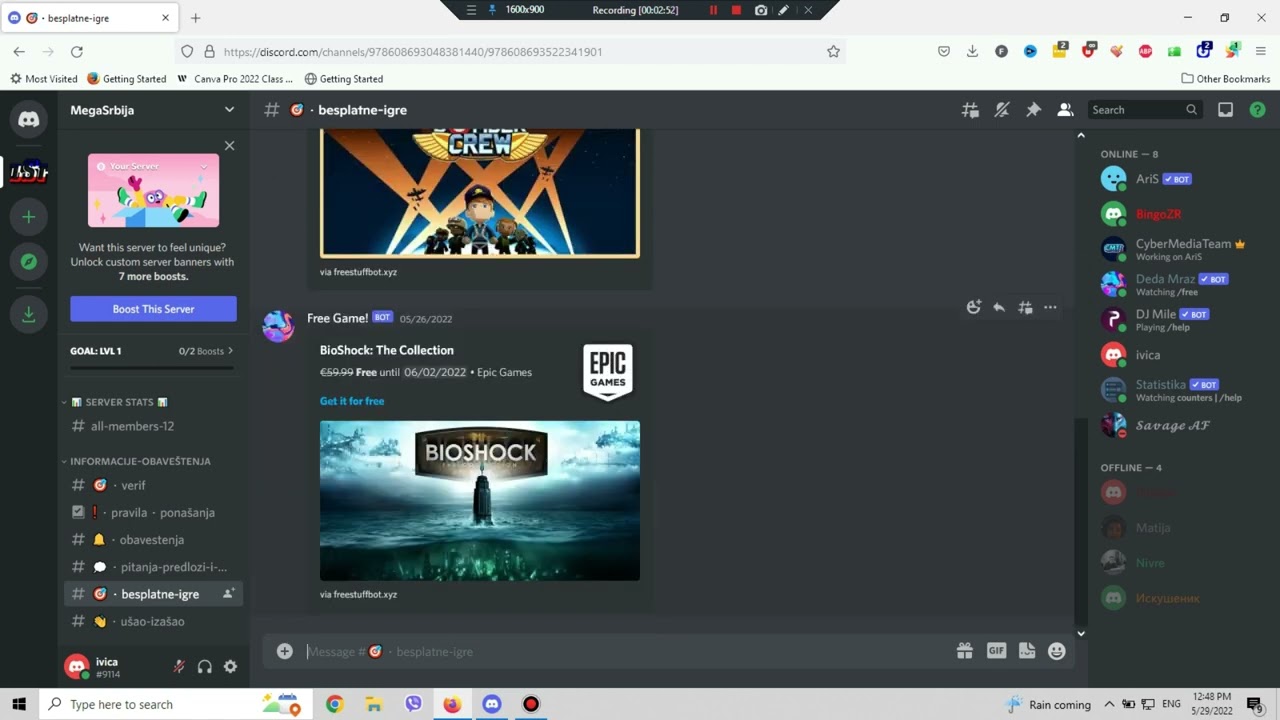The width and height of the screenshot is (1280, 720).
Task: Open notification settings bell icon in header
Action: pyautogui.click(x=1002, y=110)
